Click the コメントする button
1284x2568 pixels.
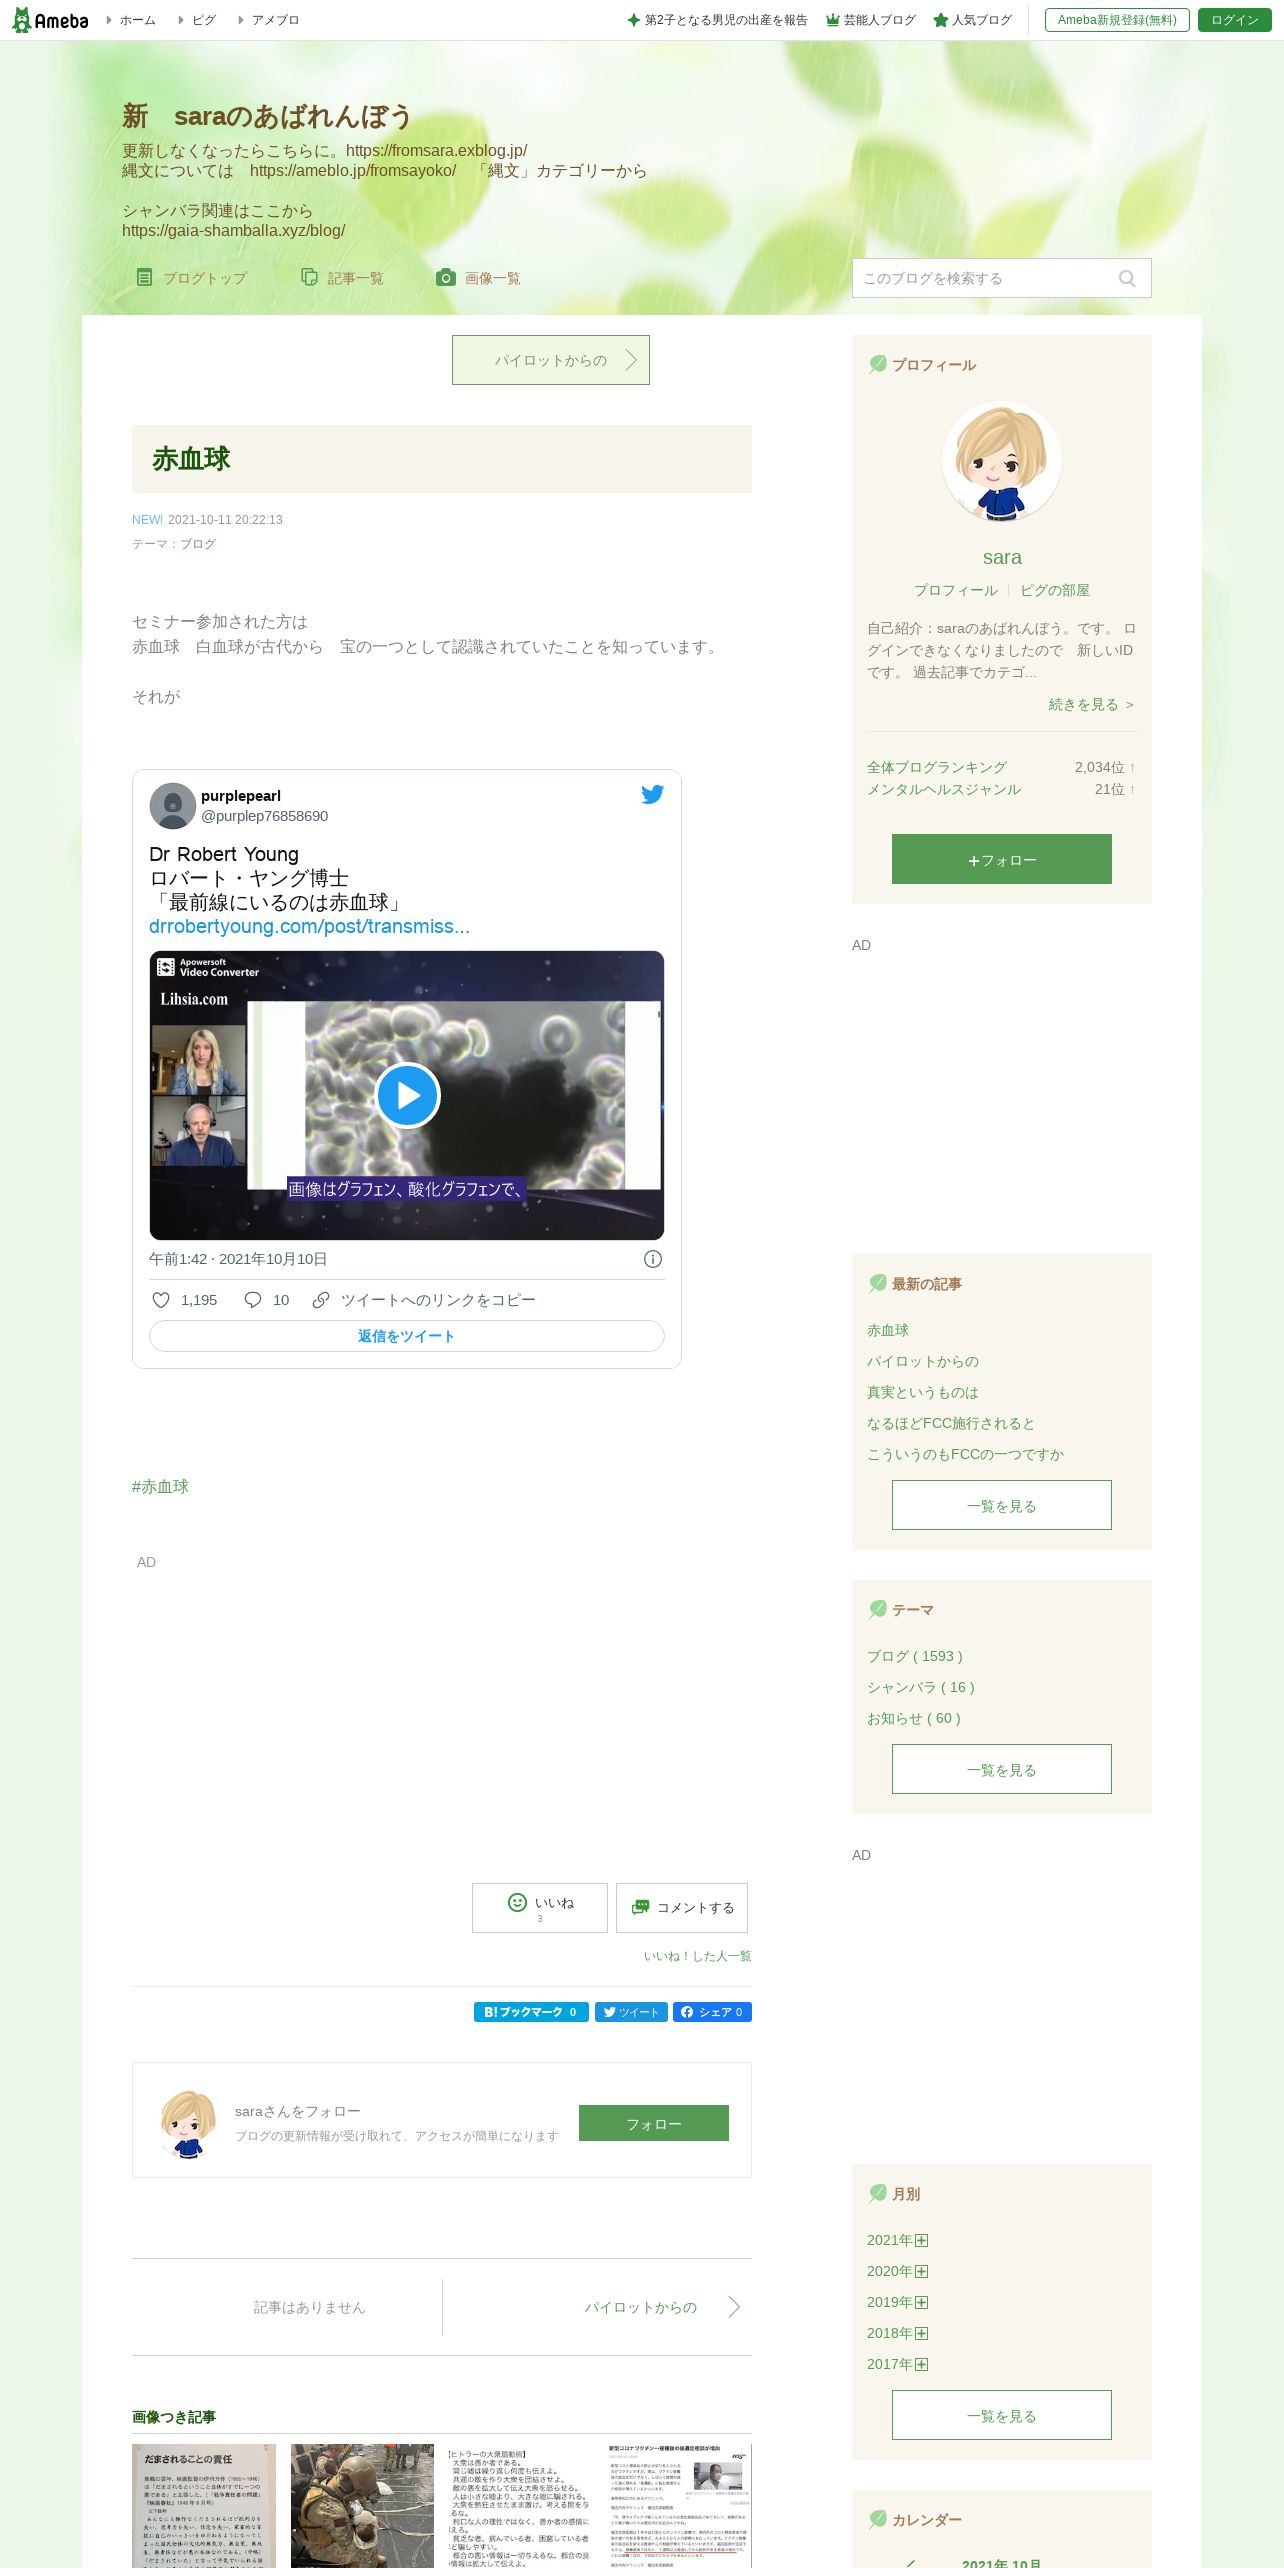(x=682, y=1908)
